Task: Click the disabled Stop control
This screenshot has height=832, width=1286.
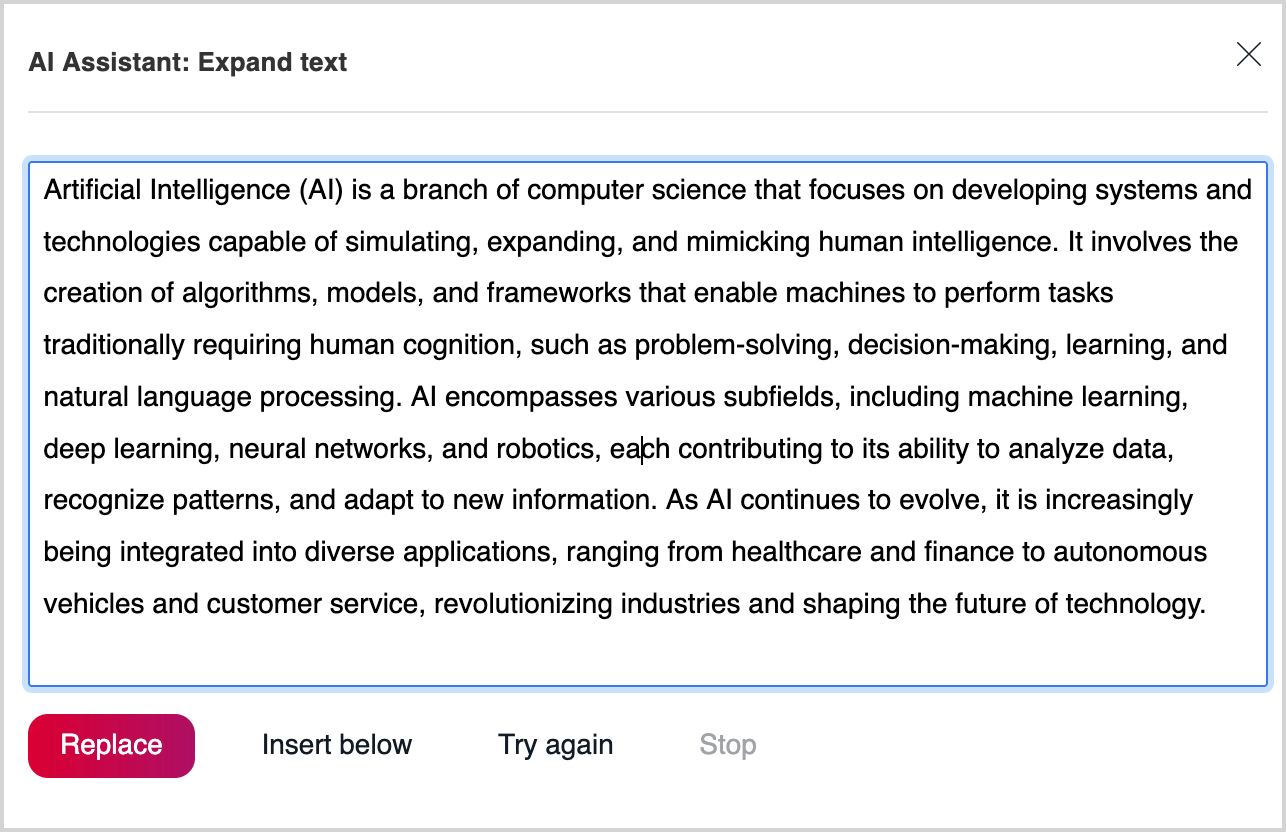Action: tap(727, 744)
